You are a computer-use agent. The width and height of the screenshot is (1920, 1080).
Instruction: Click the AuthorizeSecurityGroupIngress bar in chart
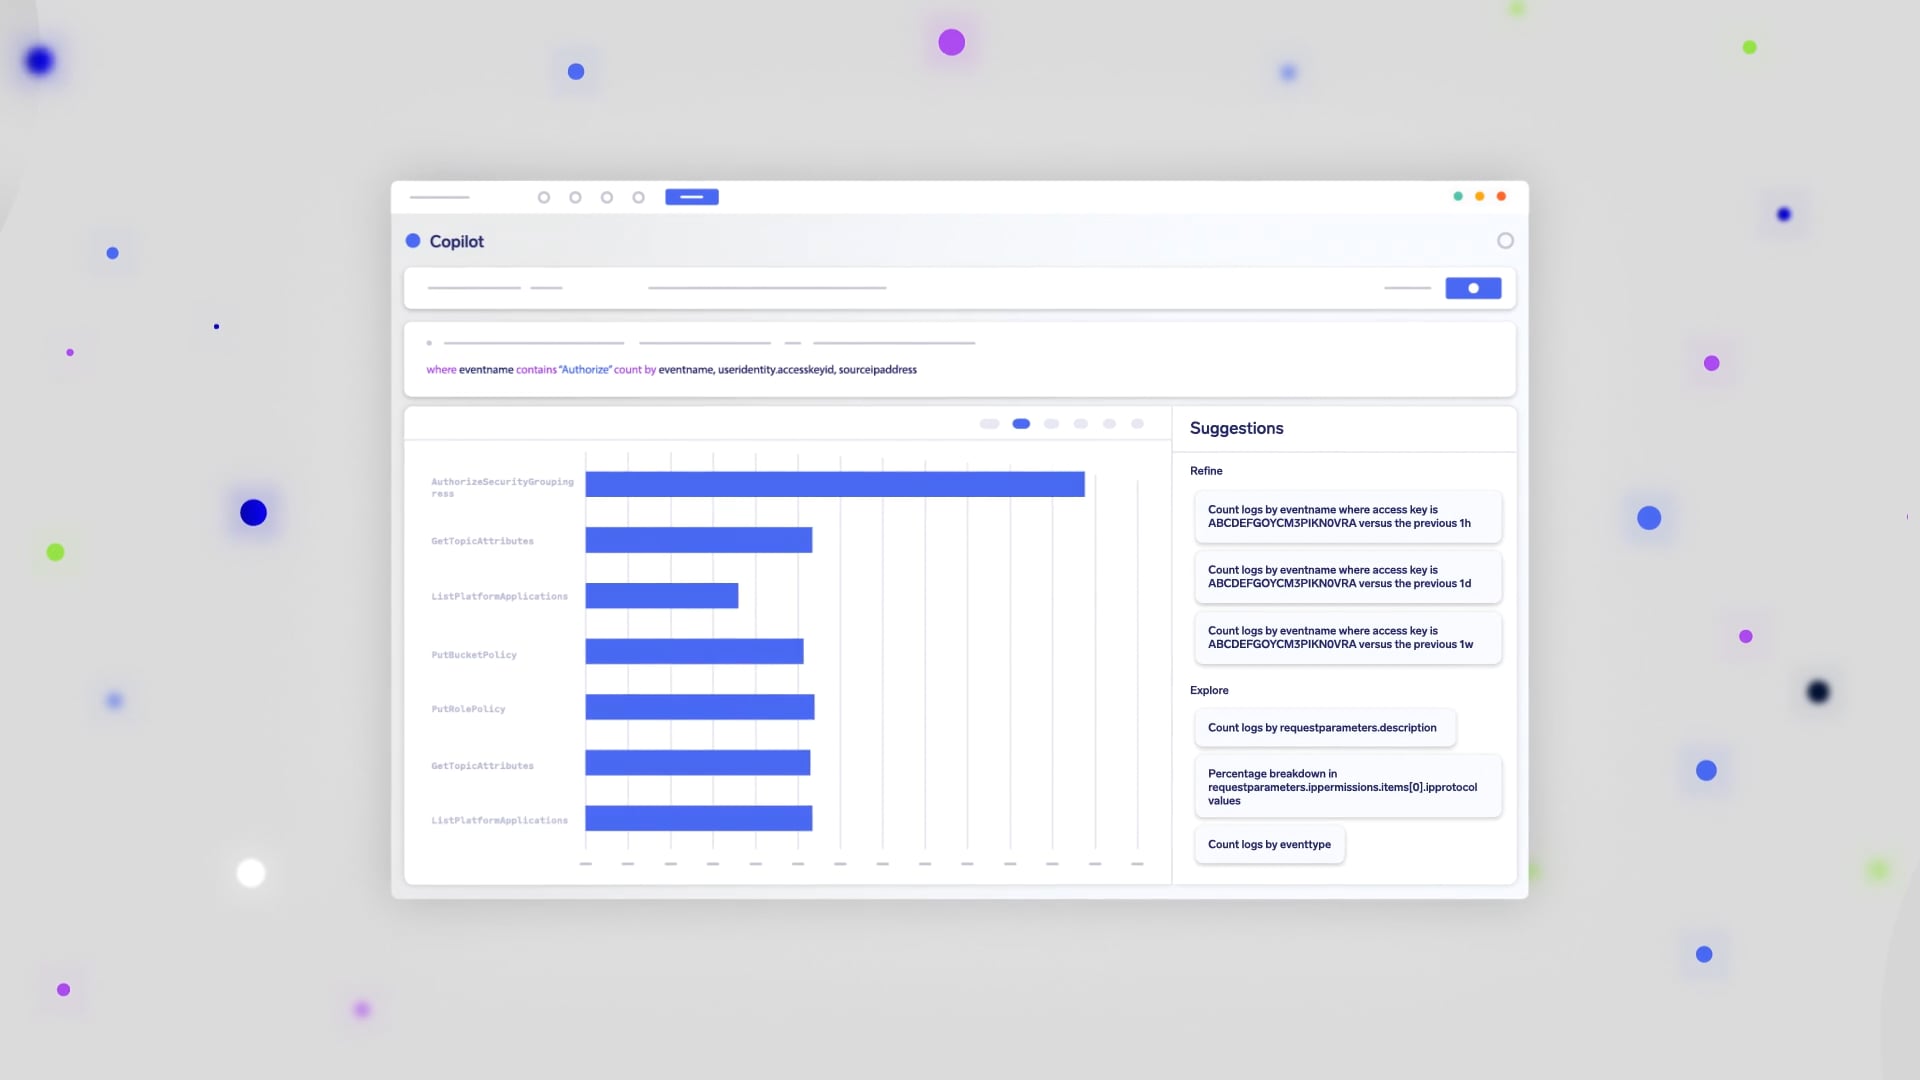pos(834,485)
